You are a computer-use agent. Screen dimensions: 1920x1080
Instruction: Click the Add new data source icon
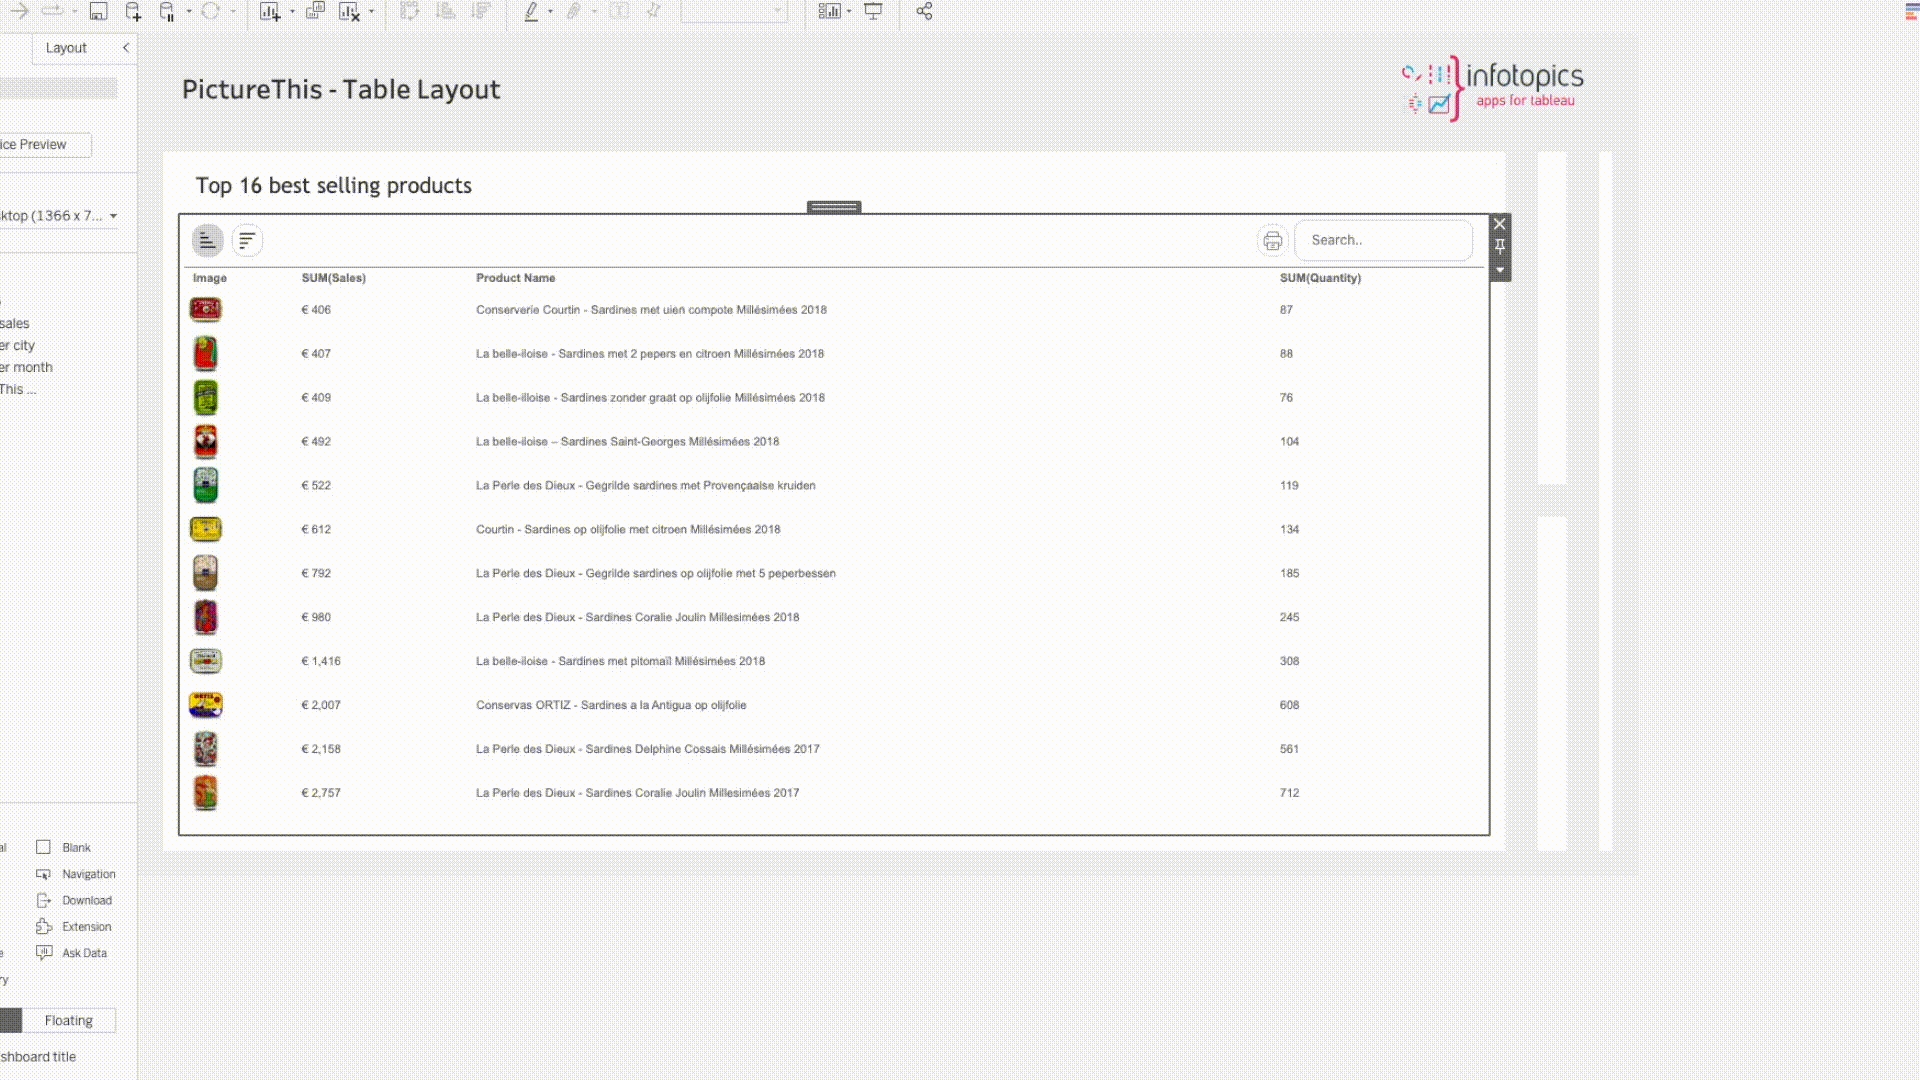[133, 12]
